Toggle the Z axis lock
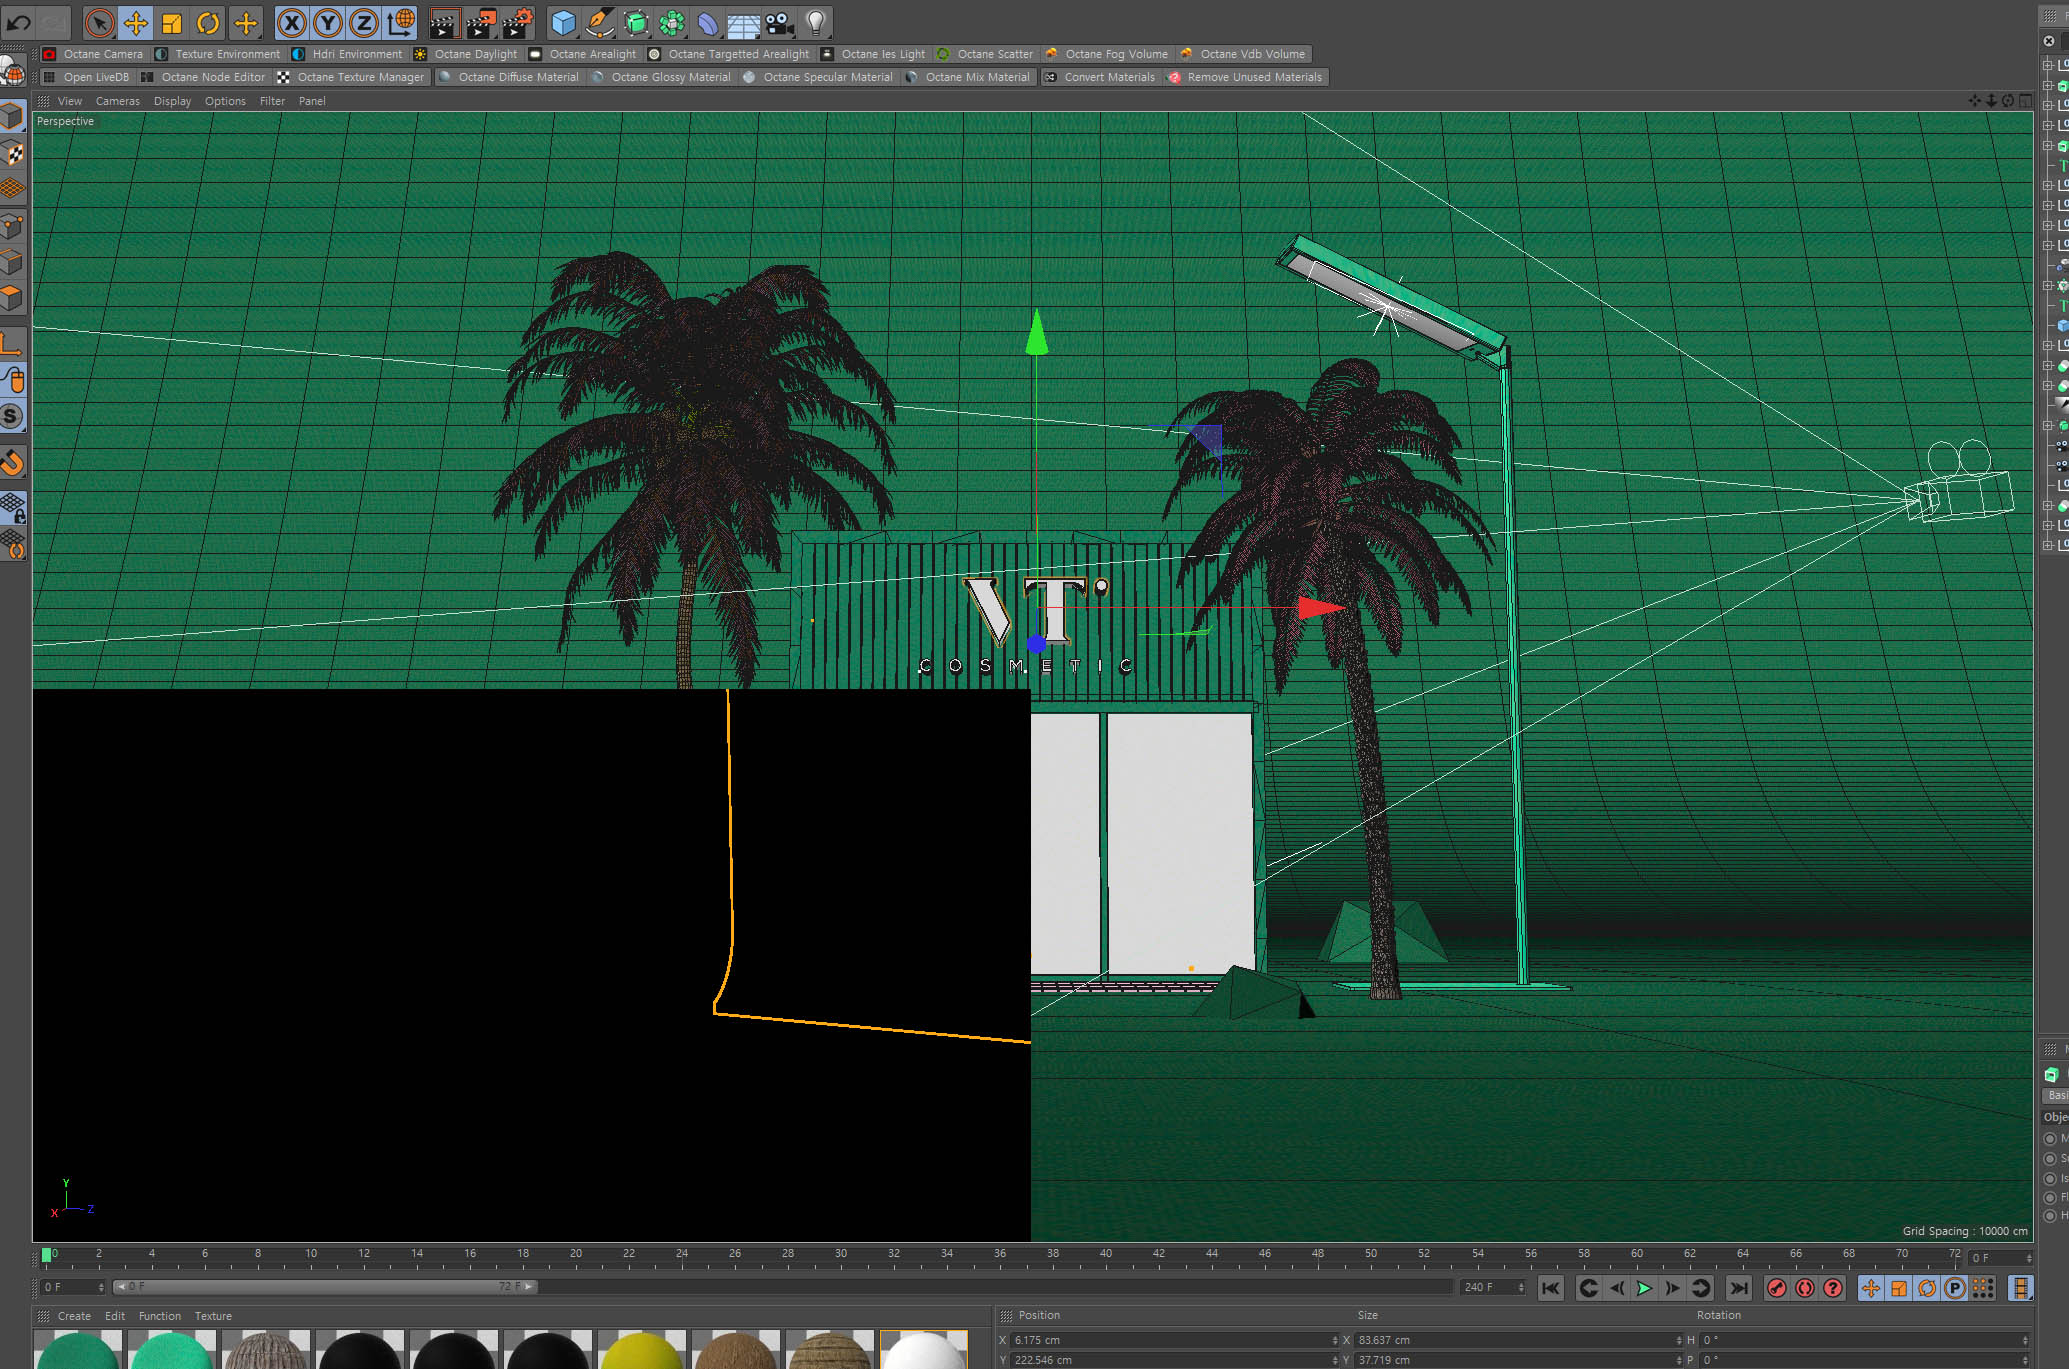This screenshot has height=1369, width=2069. tap(364, 22)
